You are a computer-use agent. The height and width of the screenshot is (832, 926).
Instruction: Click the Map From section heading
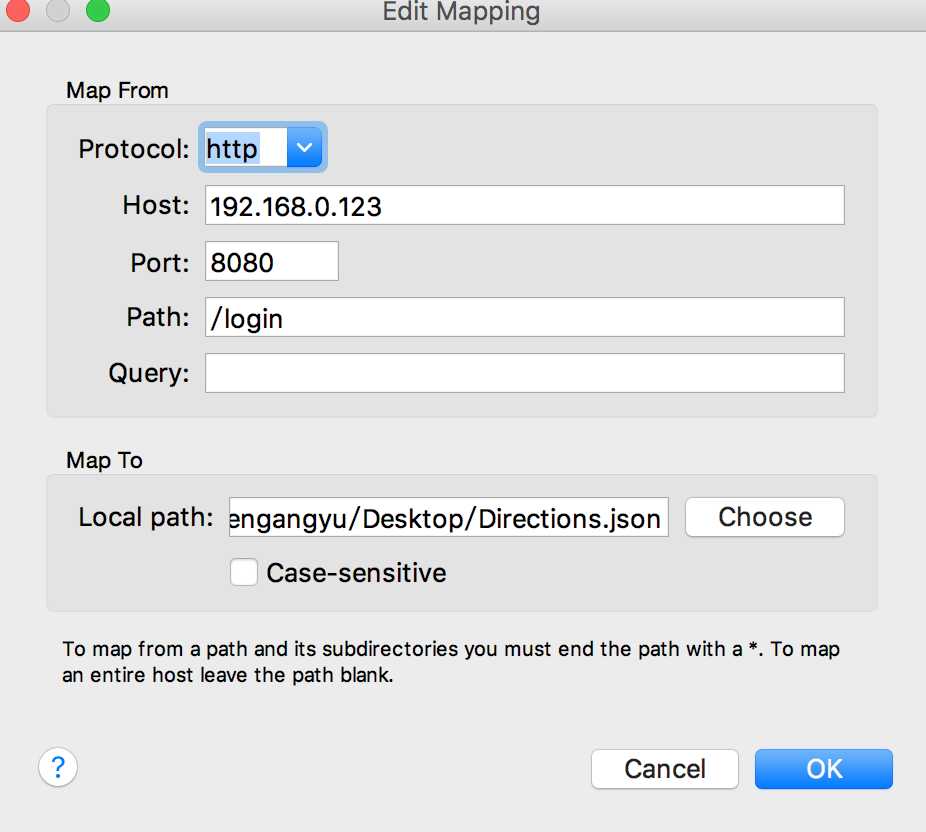pos(117,91)
